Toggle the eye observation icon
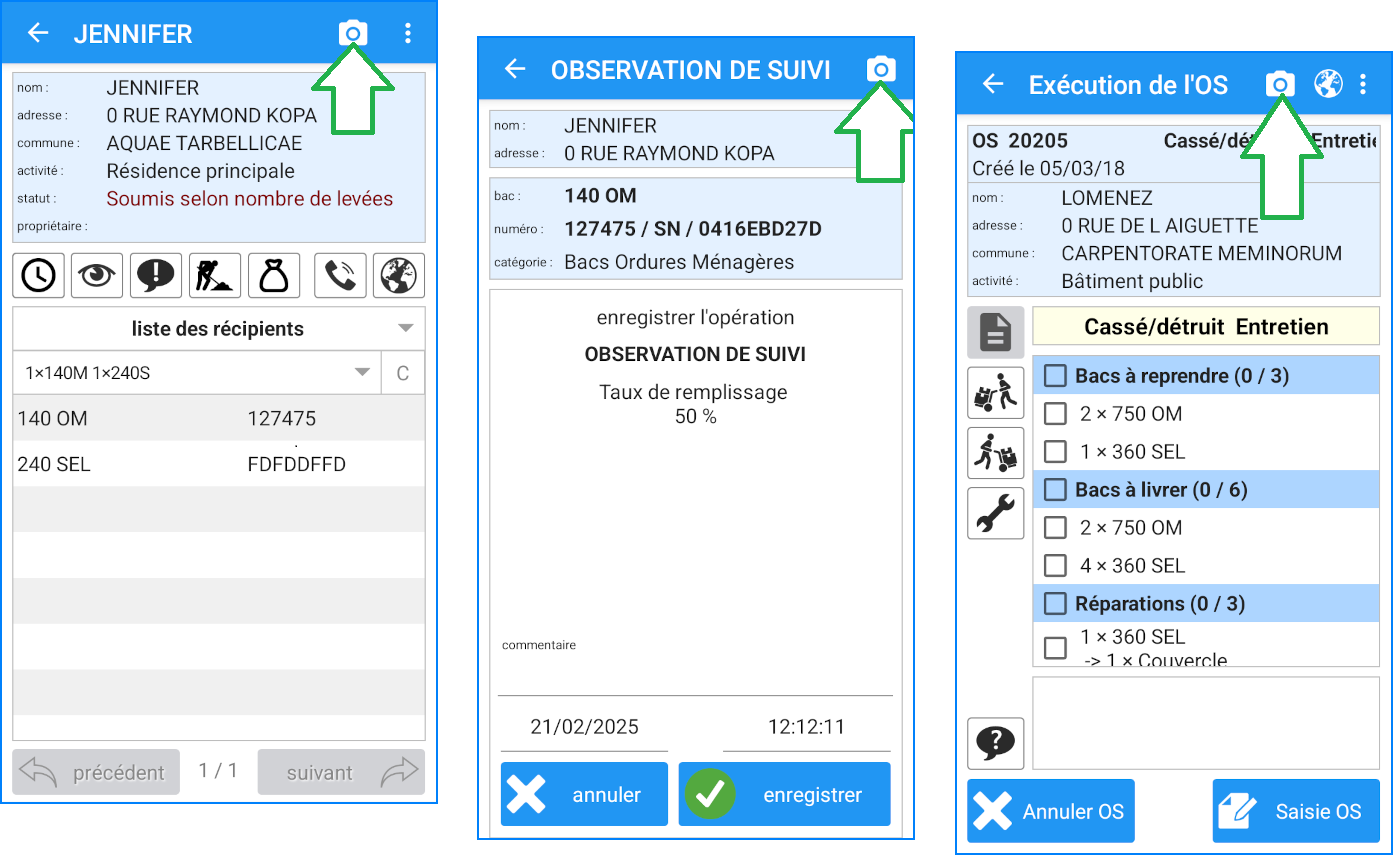 click(97, 275)
